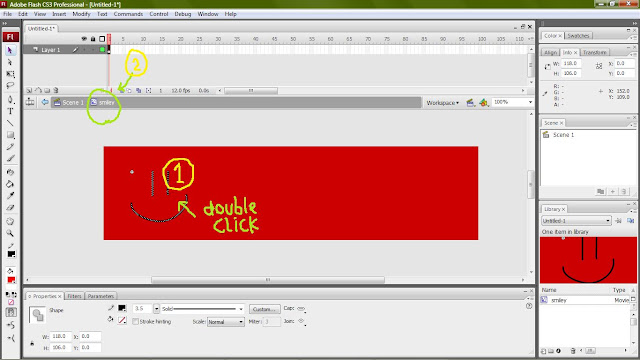Open the Solid stroke style dropdown

[x=202, y=309]
